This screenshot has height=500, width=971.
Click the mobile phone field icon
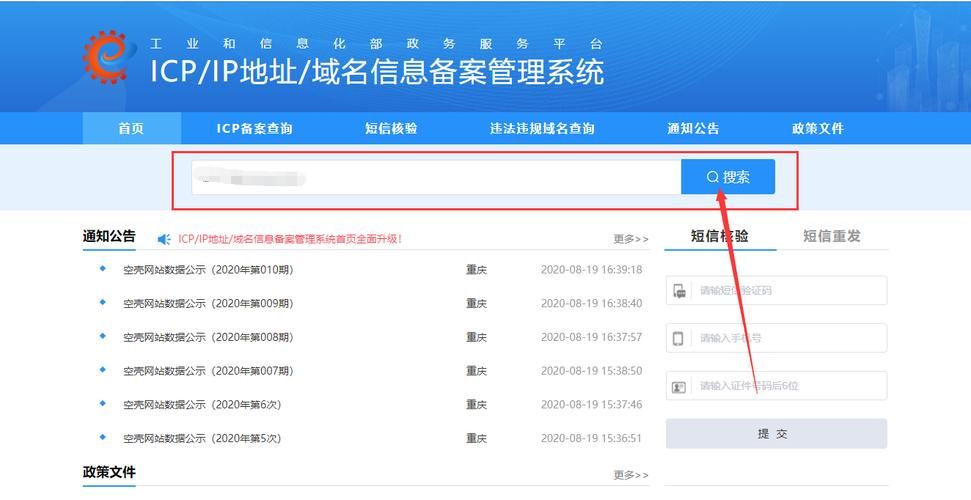(678, 338)
